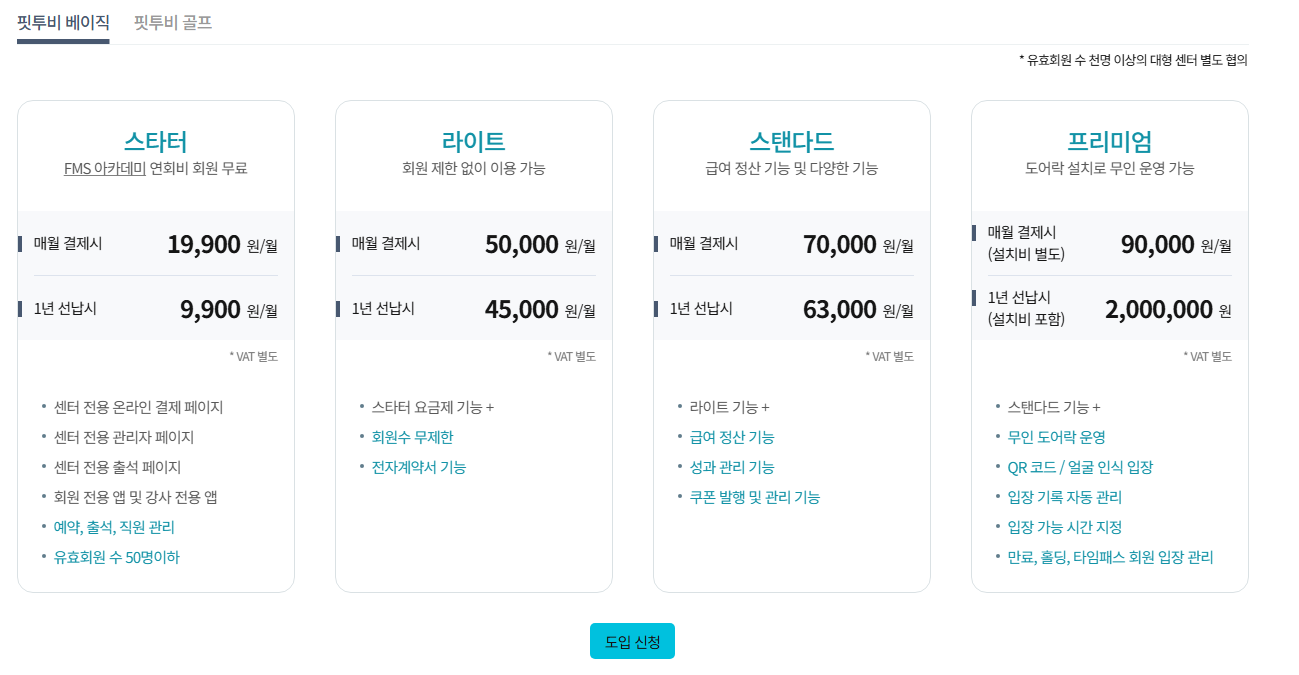Click the 45,000 원/월 yearly prepay price
This screenshot has height=675, width=1299.
(540, 309)
